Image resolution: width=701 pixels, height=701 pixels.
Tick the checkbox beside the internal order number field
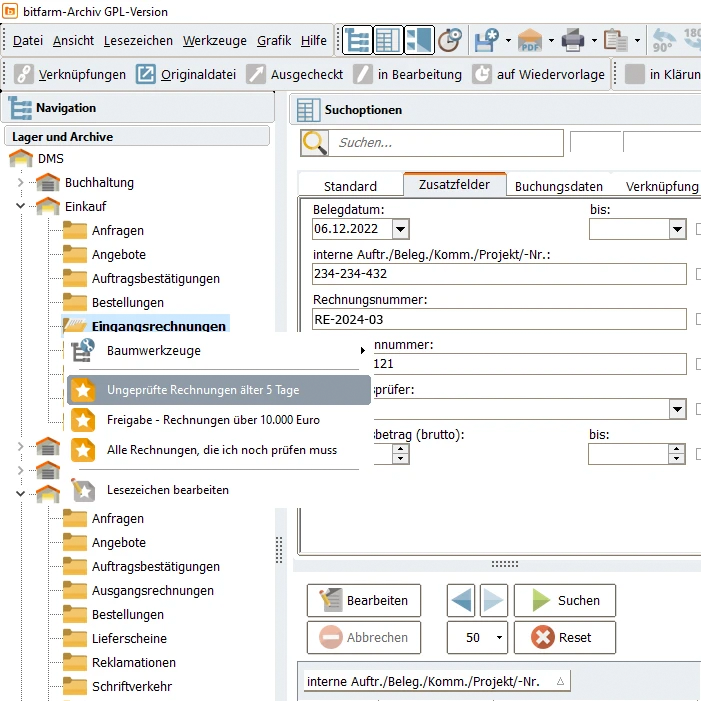click(698, 274)
